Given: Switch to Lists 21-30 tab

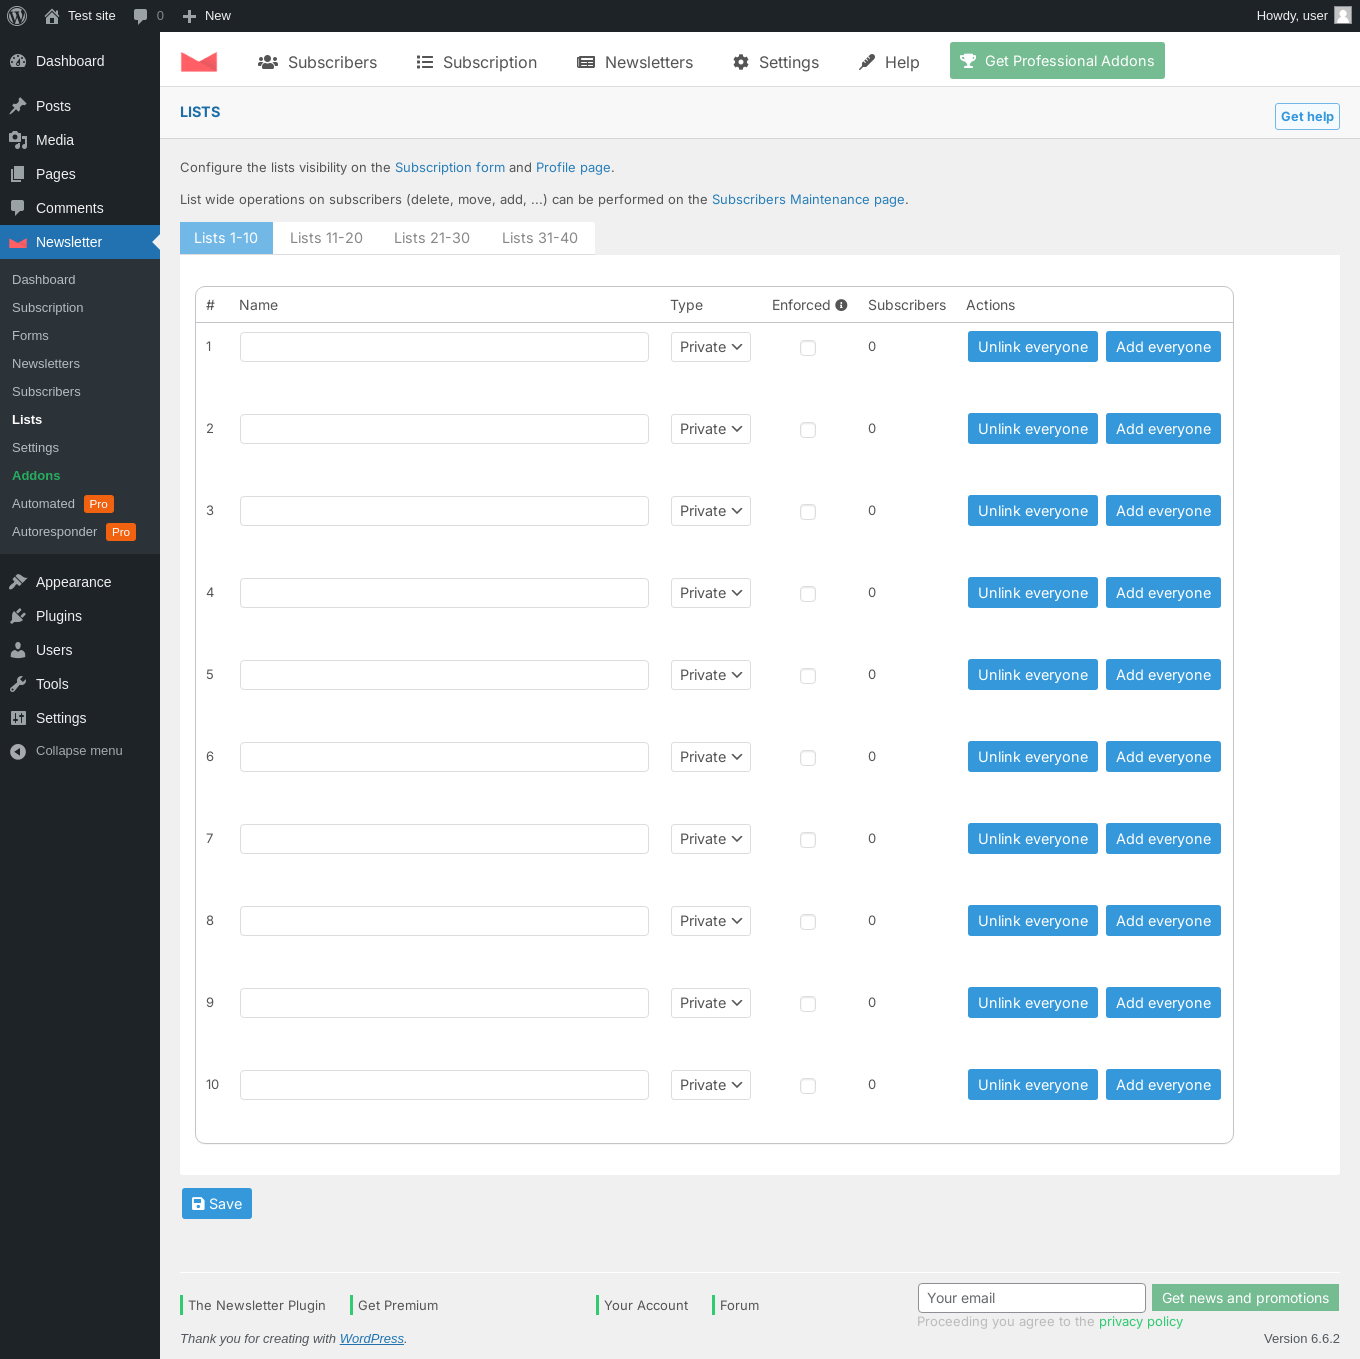Looking at the screenshot, I should [432, 238].
